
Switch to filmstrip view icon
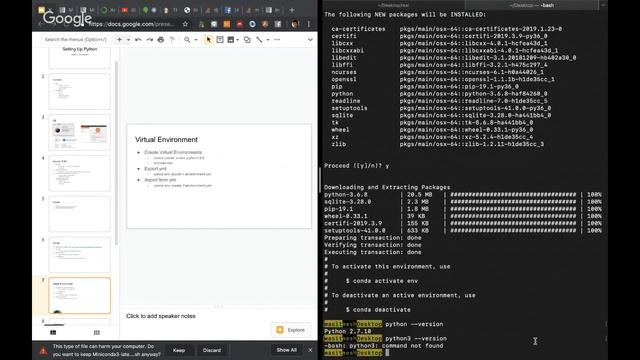53,333
